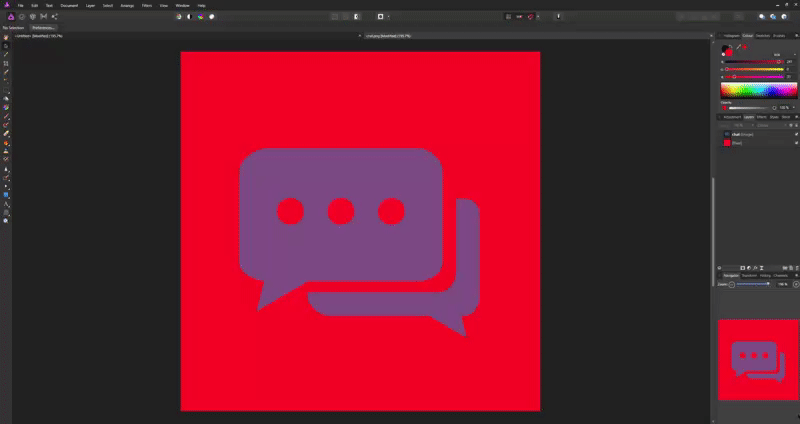800x424 pixels.
Task: Zoom out using the Navigator minus button
Action: click(732, 284)
